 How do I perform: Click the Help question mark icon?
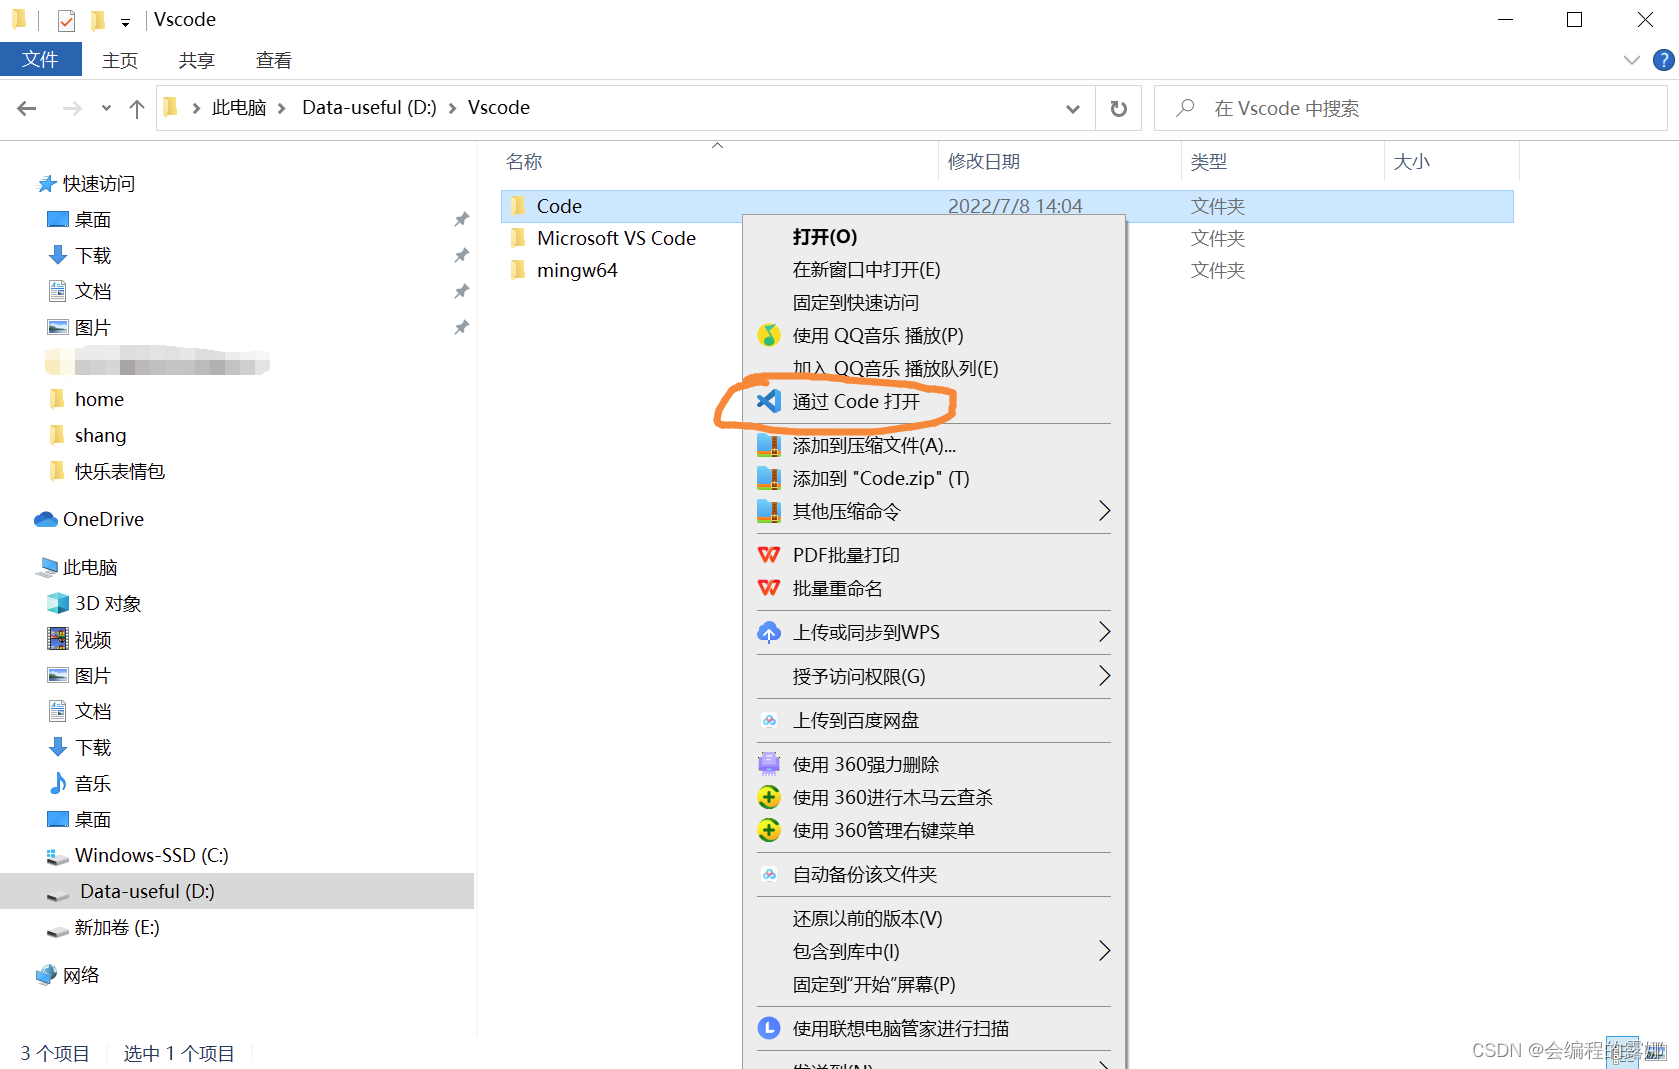(1663, 60)
